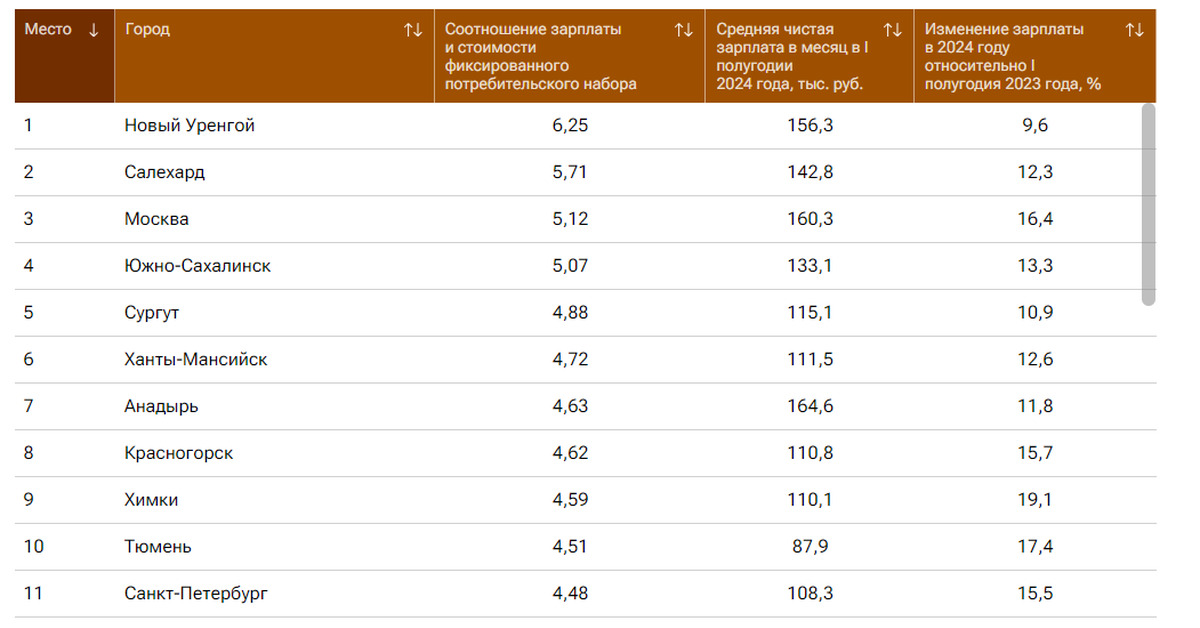Click Санкт-Петербург city name

pos(197,594)
